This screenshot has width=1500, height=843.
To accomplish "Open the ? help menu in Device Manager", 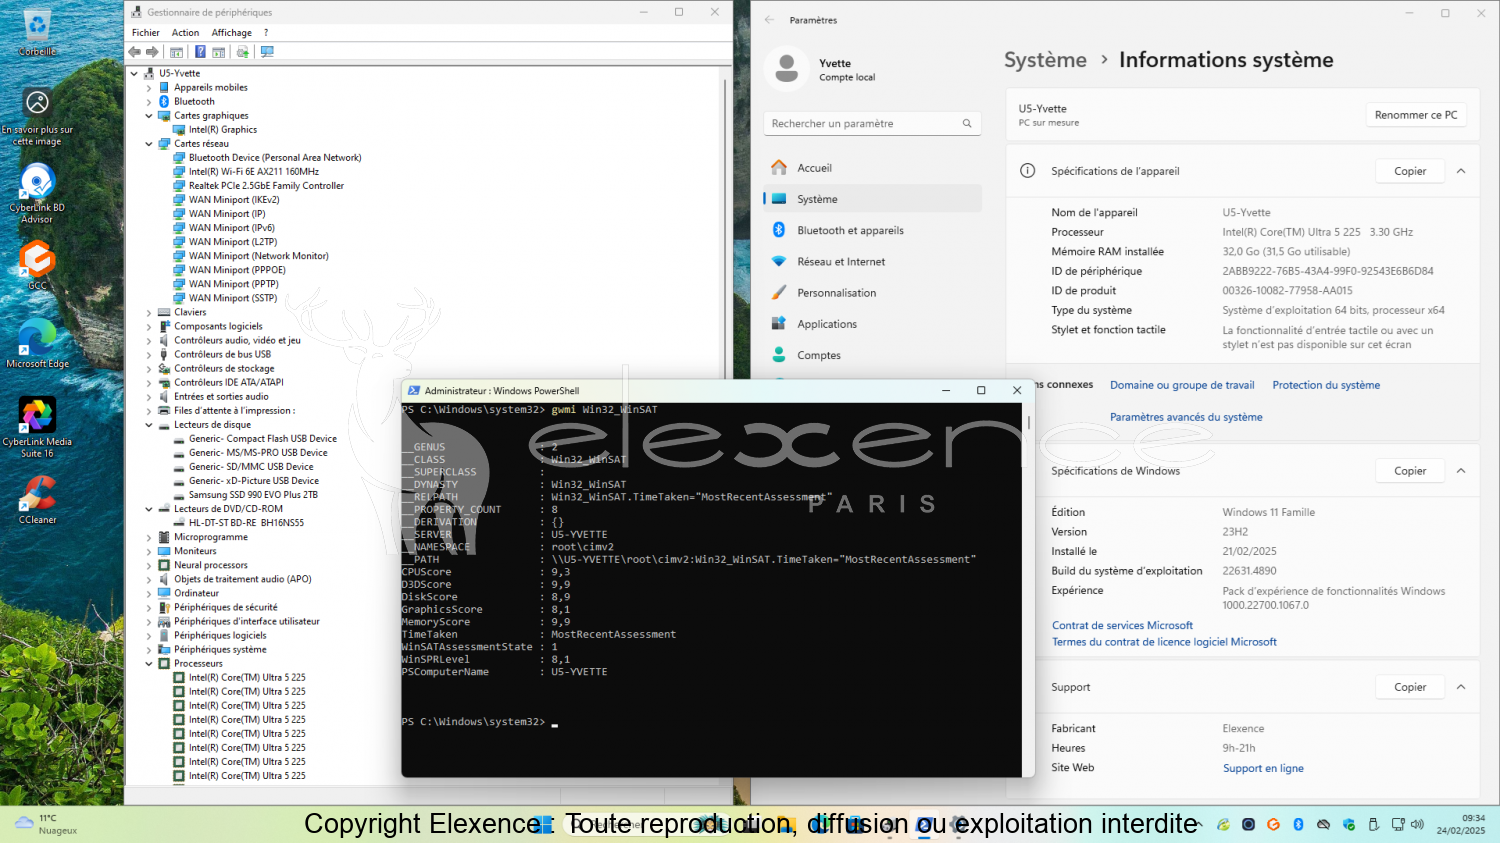I will pos(266,33).
